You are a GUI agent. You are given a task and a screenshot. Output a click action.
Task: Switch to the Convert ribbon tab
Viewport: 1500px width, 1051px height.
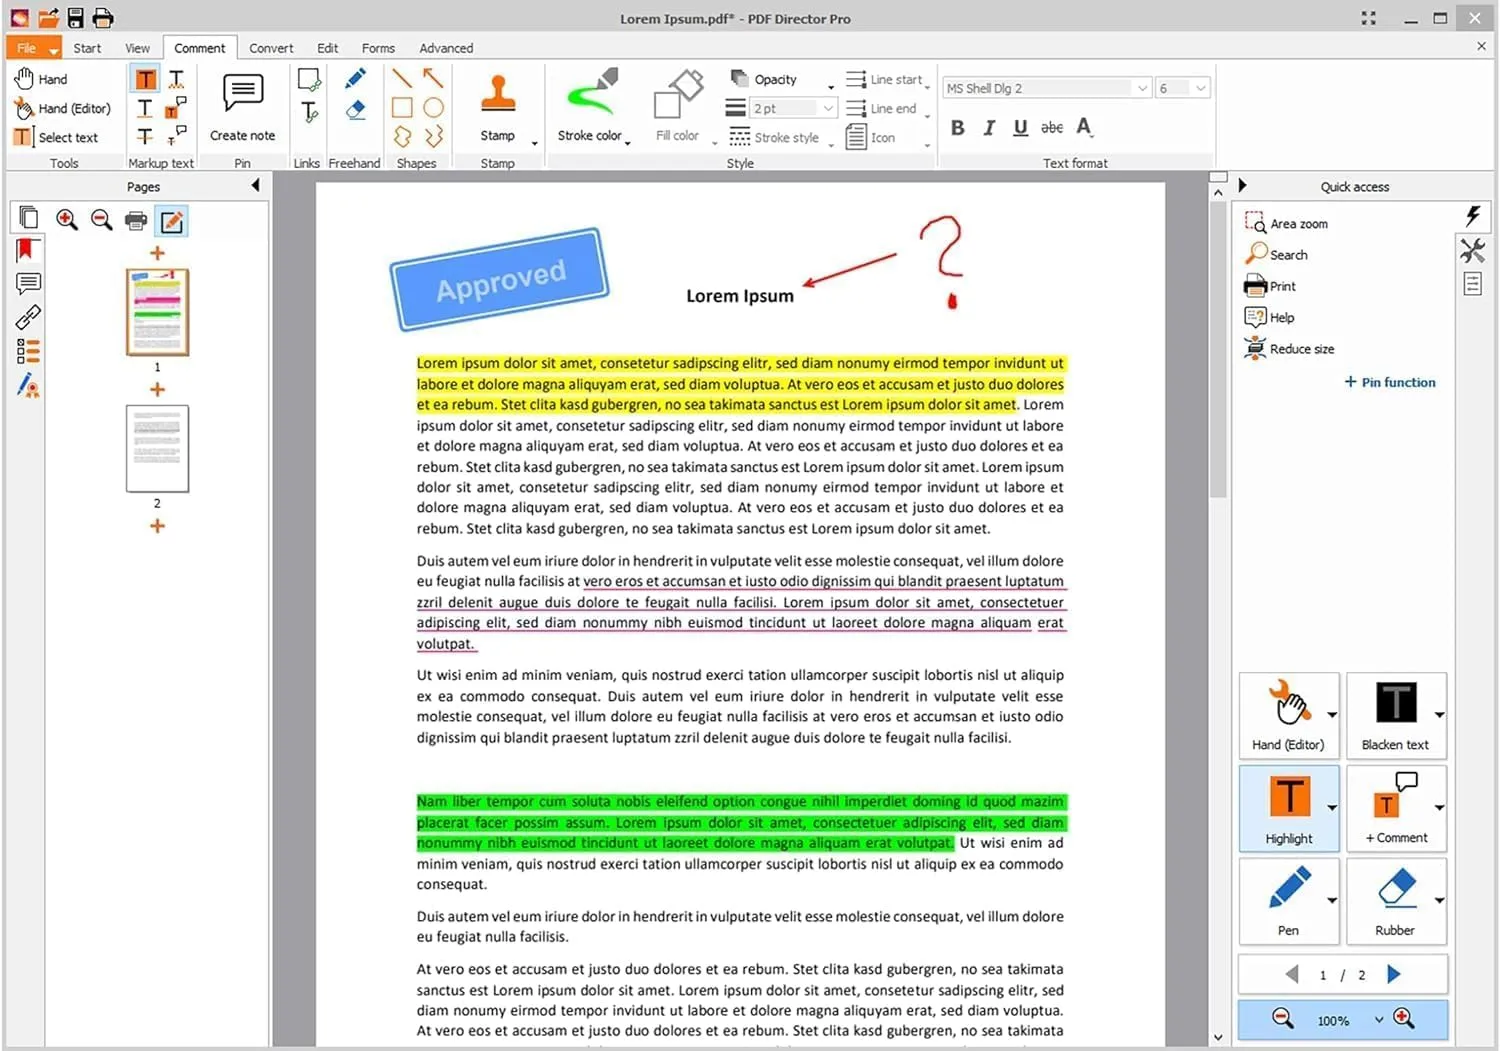[x=271, y=47]
